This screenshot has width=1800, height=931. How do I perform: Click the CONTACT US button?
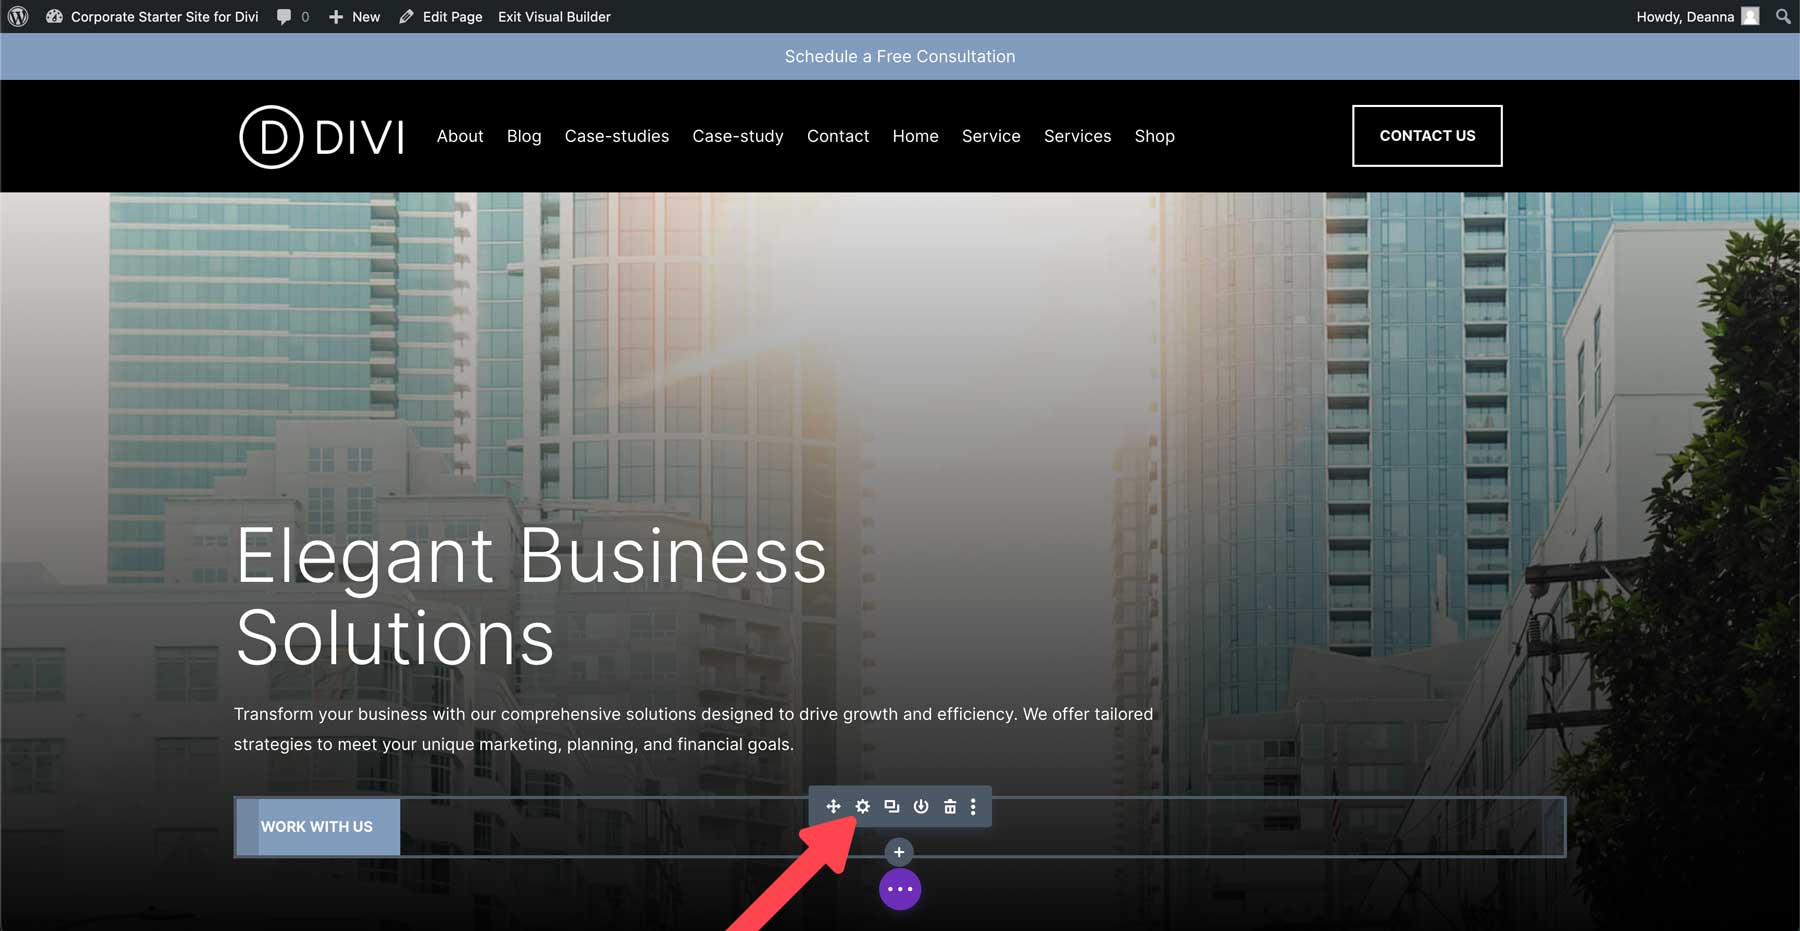[1427, 136]
